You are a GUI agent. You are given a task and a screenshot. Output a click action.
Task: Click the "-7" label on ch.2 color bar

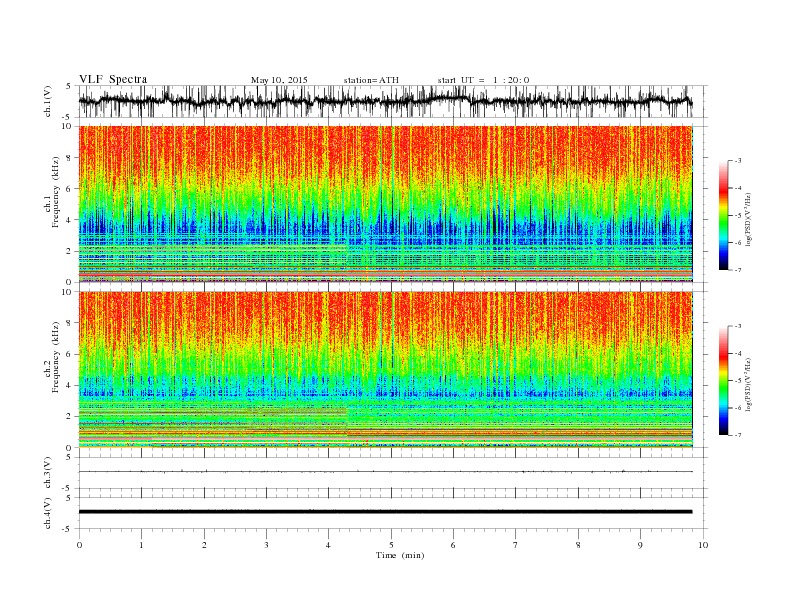click(738, 435)
